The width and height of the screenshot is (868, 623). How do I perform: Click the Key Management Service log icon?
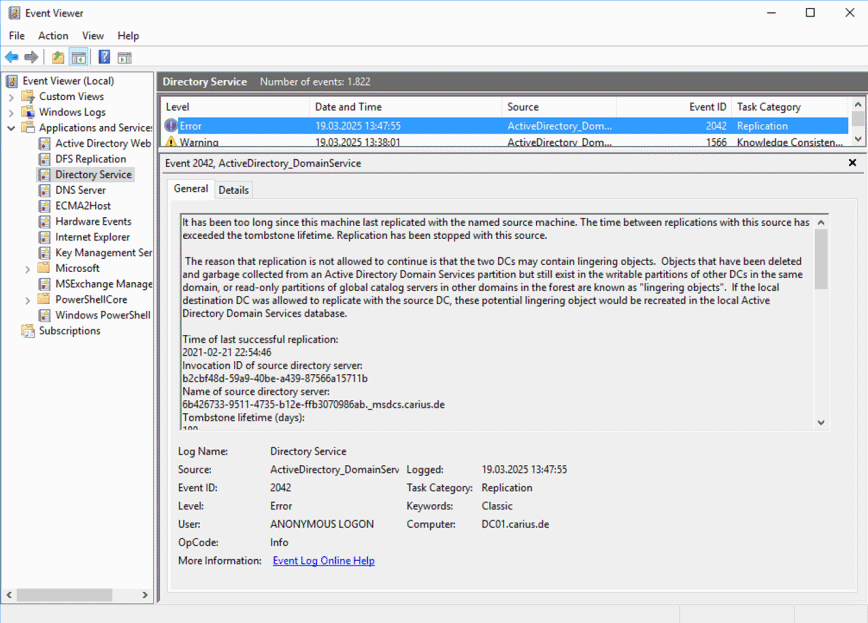tap(45, 253)
